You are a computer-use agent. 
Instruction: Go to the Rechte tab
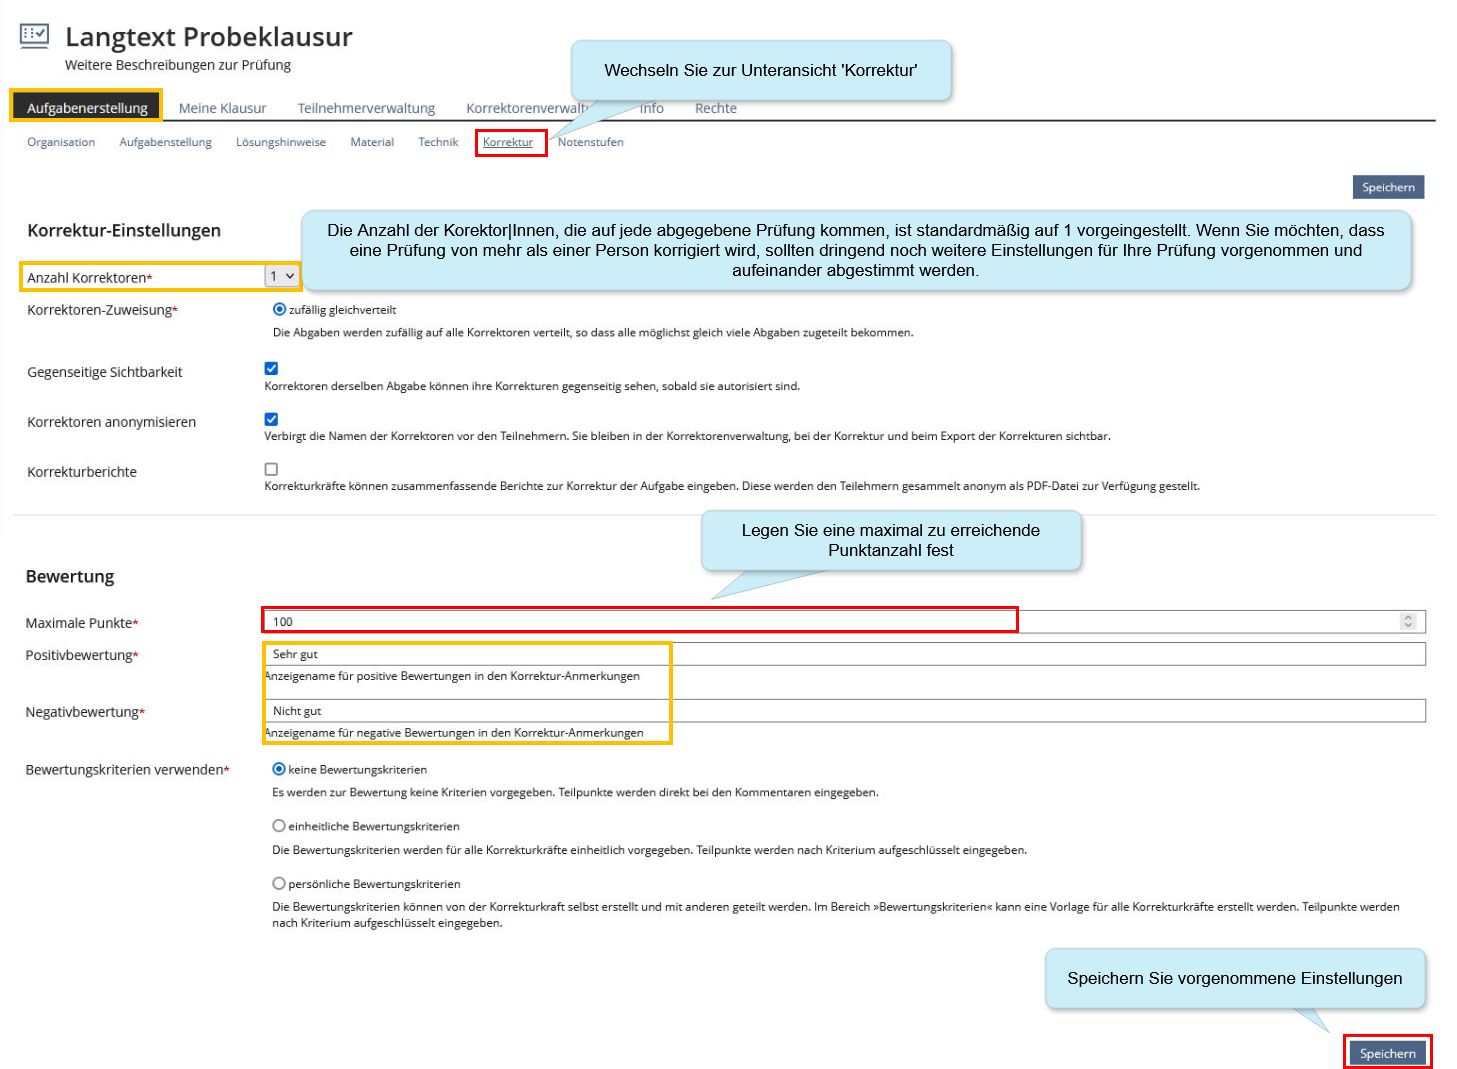point(715,108)
